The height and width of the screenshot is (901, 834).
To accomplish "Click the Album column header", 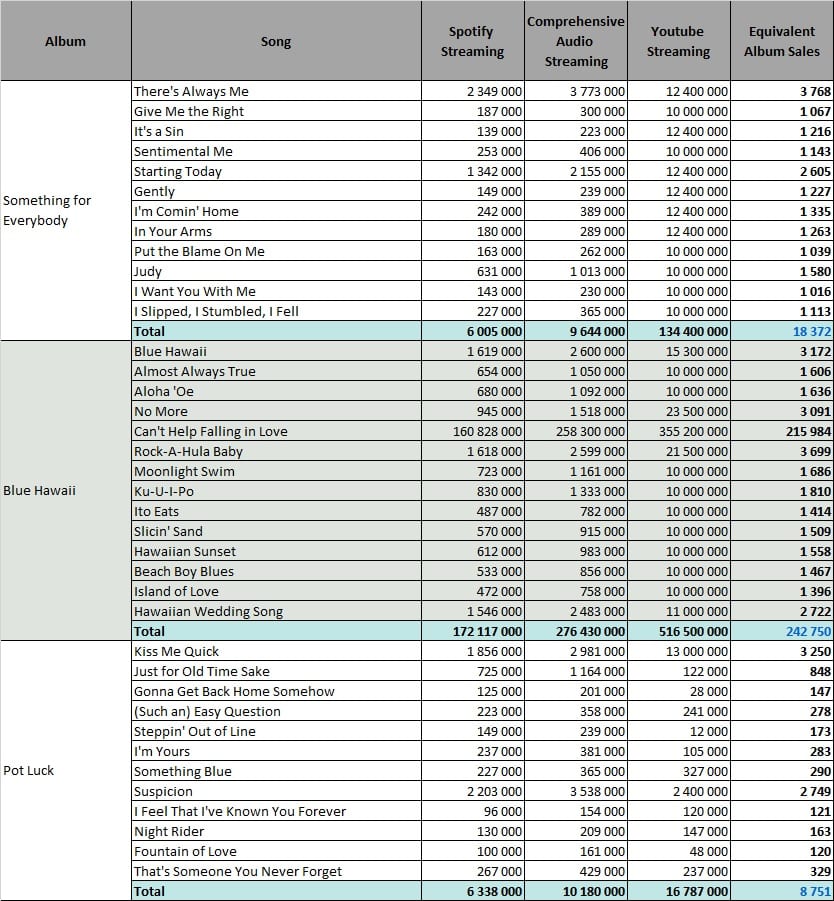I will click(66, 41).
